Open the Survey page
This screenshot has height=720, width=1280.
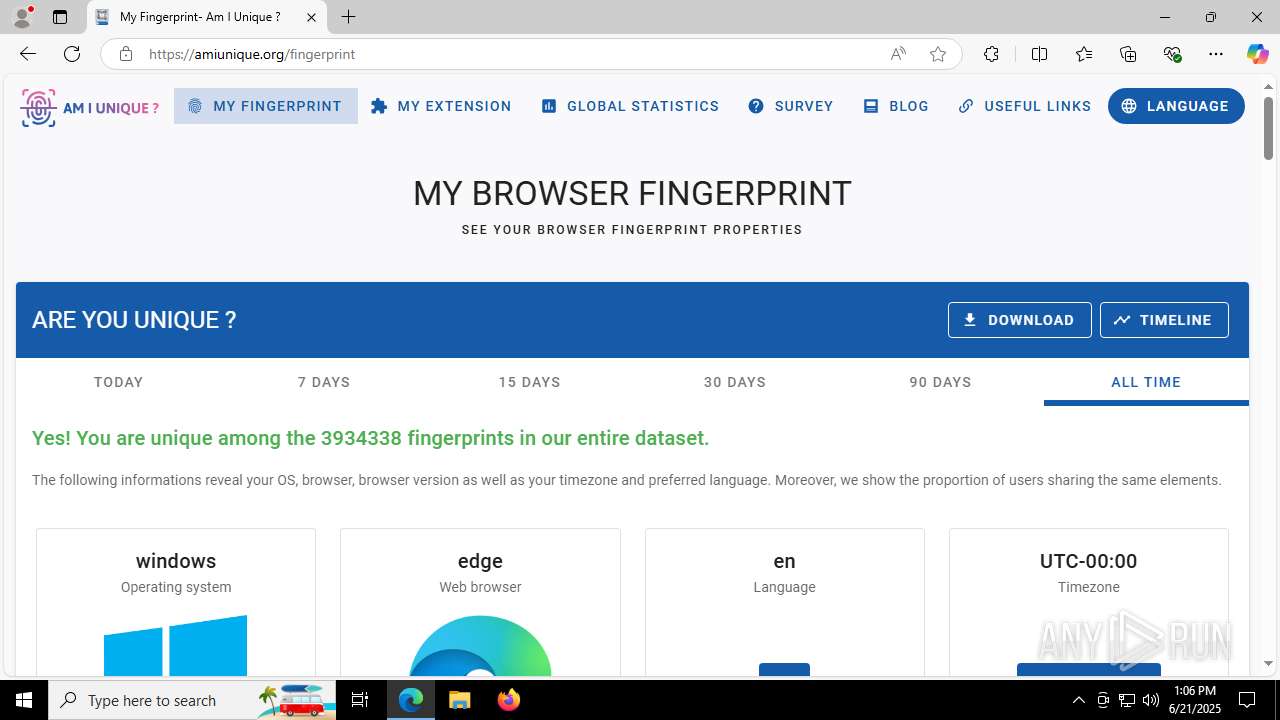(x=791, y=106)
